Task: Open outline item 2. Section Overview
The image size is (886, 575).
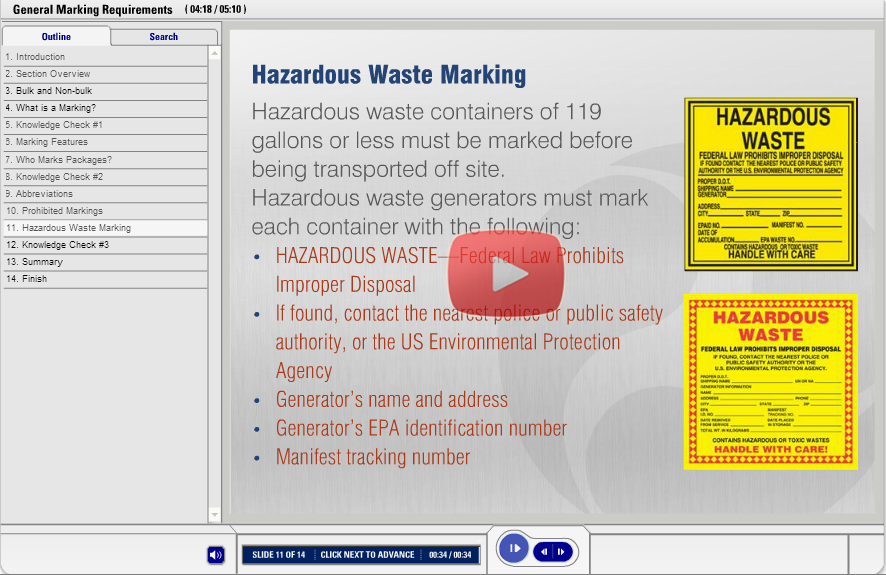Action: 105,74
